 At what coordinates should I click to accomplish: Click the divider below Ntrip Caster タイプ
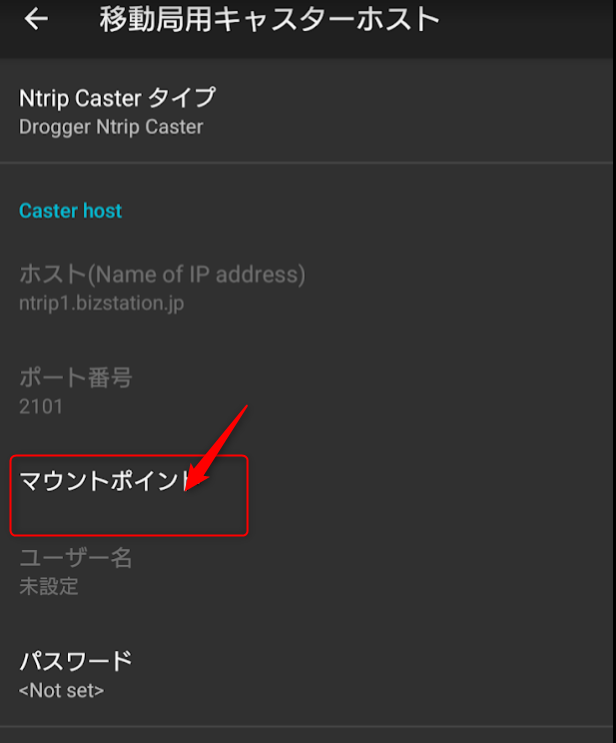click(x=308, y=163)
